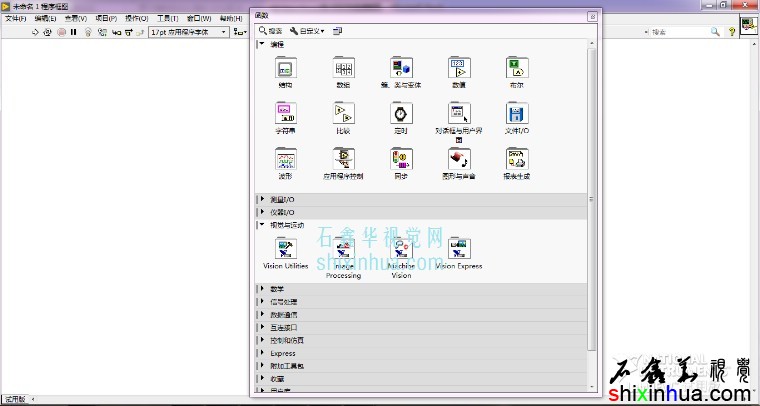760x406 pixels.
Task: Expand the 数学 (Mathematics) category
Action: [x=262, y=289]
